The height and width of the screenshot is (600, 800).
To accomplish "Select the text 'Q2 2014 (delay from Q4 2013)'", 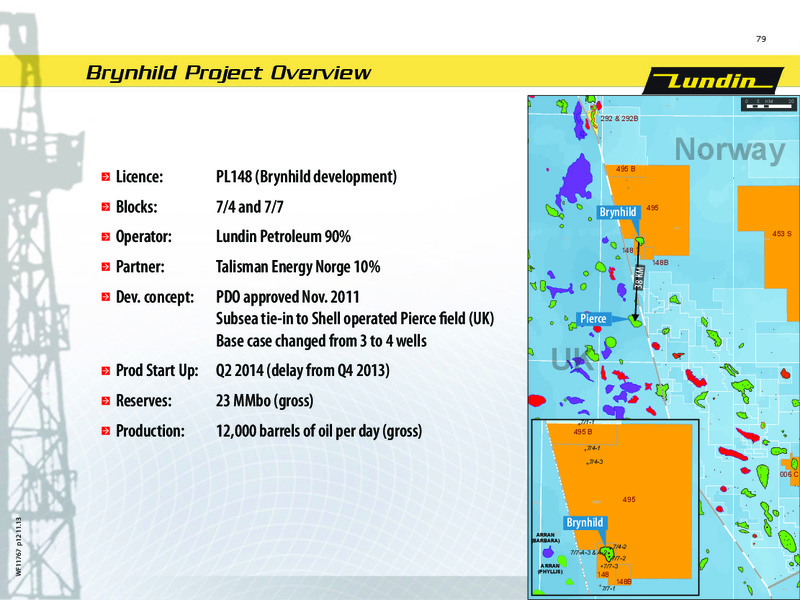I will [x=303, y=370].
